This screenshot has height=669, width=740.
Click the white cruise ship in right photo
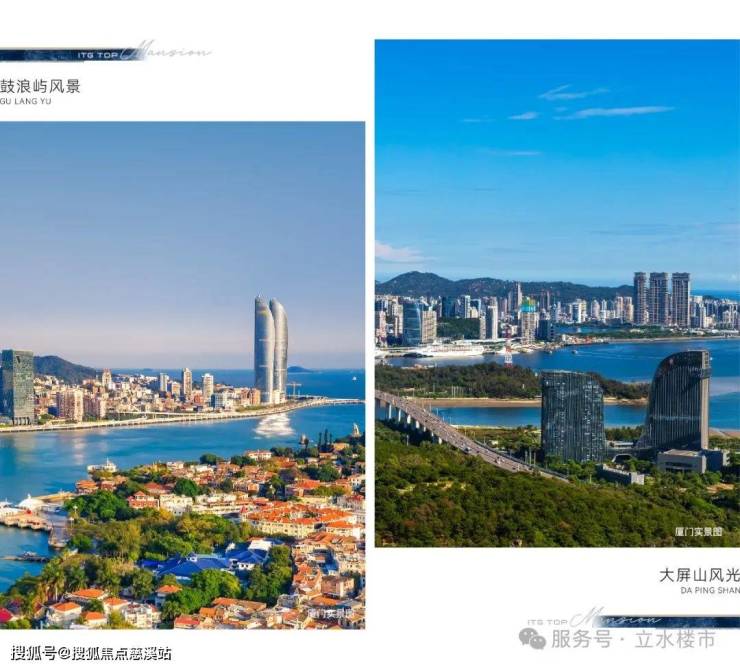[x=446, y=350]
